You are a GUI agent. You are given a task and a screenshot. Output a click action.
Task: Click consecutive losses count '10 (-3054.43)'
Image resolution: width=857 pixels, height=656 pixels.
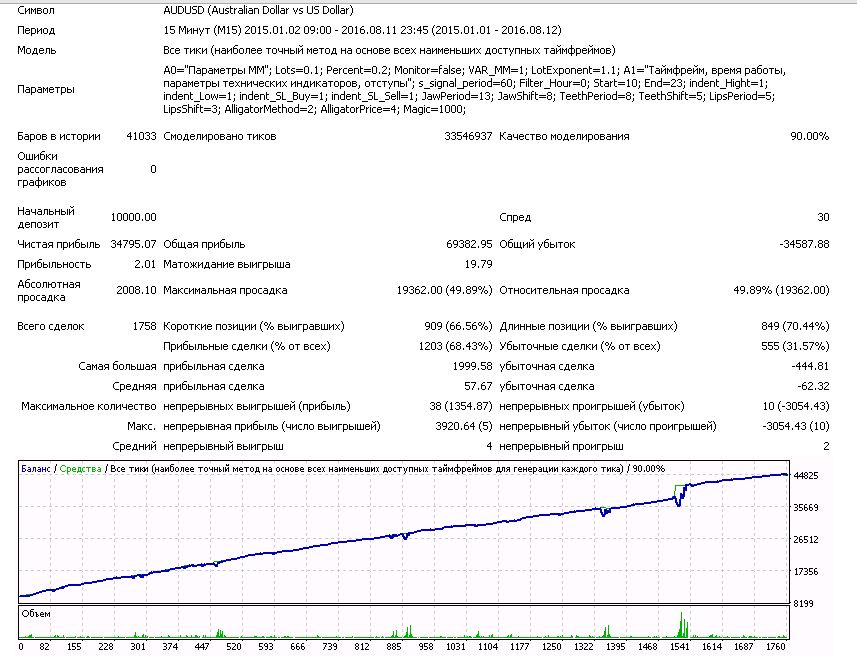point(796,406)
